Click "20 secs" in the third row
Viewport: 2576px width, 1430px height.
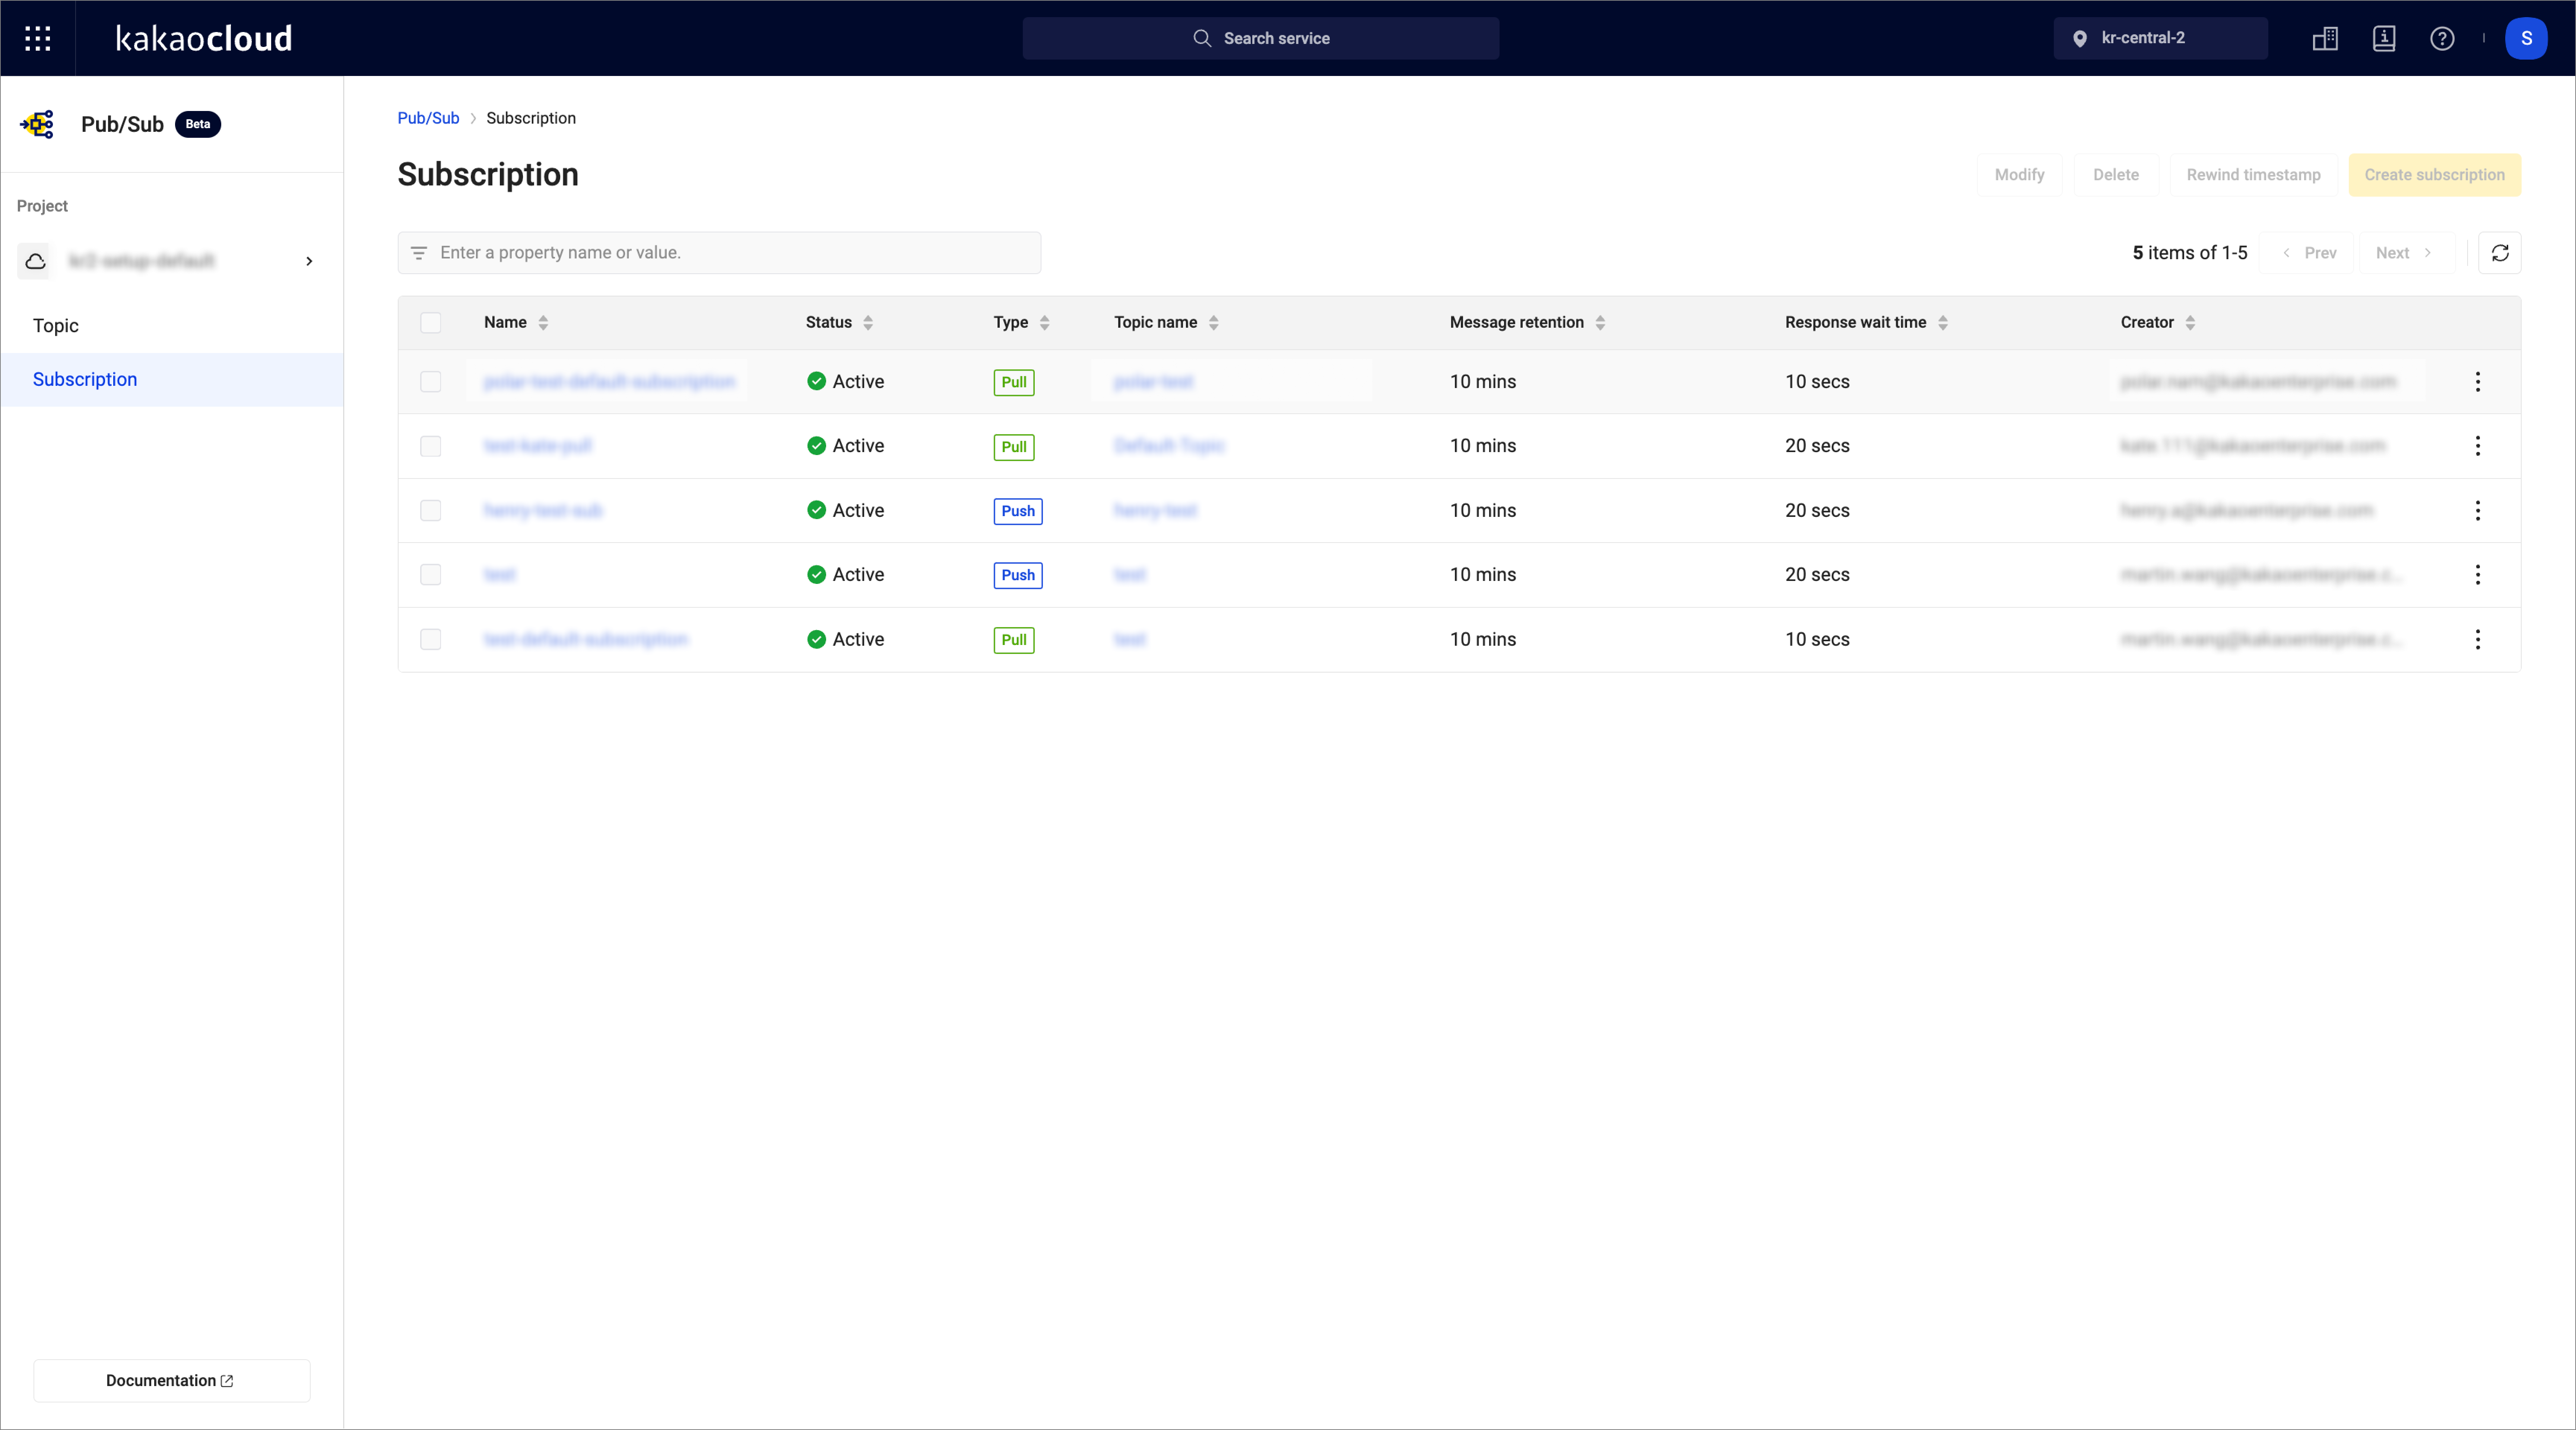pyautogui.click(x=1817, y=511)
